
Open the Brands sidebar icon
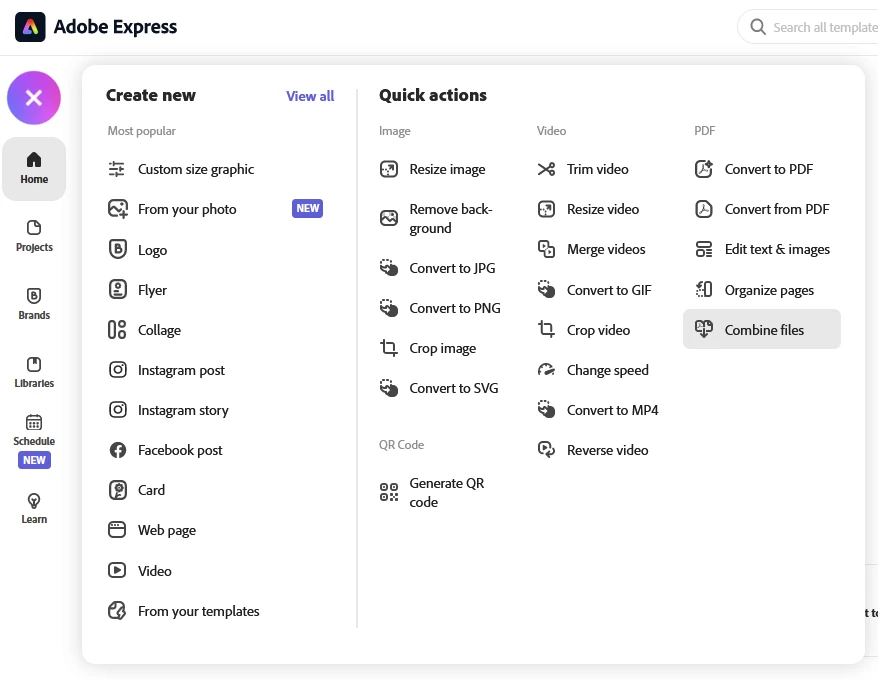coord(34,296)
